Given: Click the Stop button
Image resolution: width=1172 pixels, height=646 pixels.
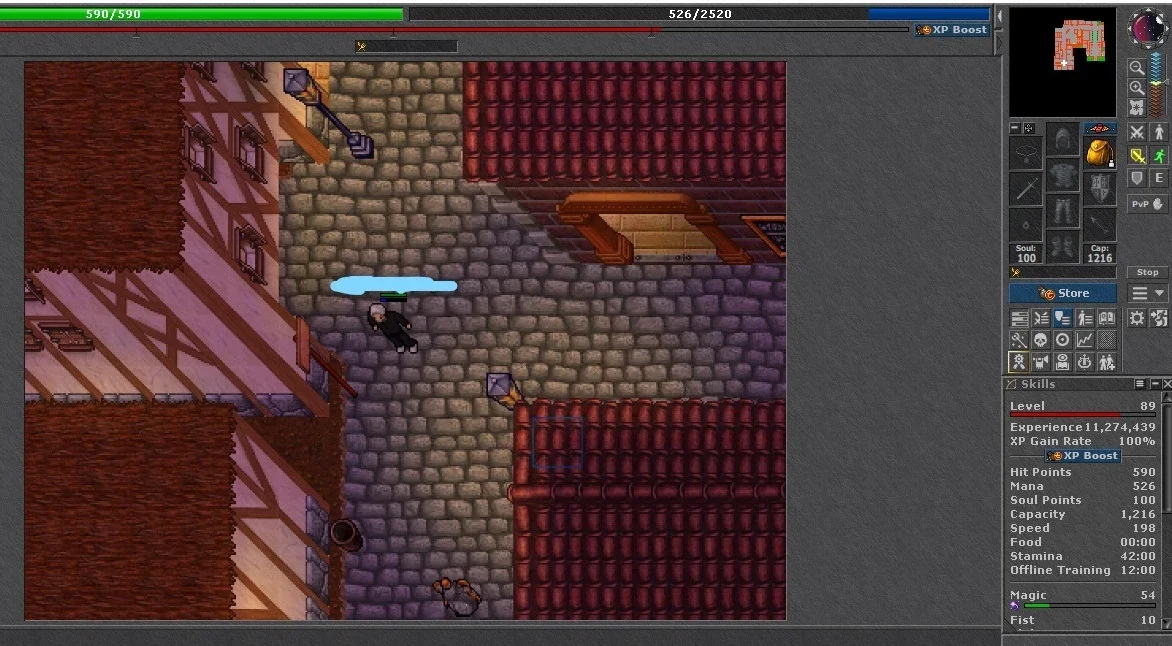Looking at the screenshot, I should (1147, 272).
